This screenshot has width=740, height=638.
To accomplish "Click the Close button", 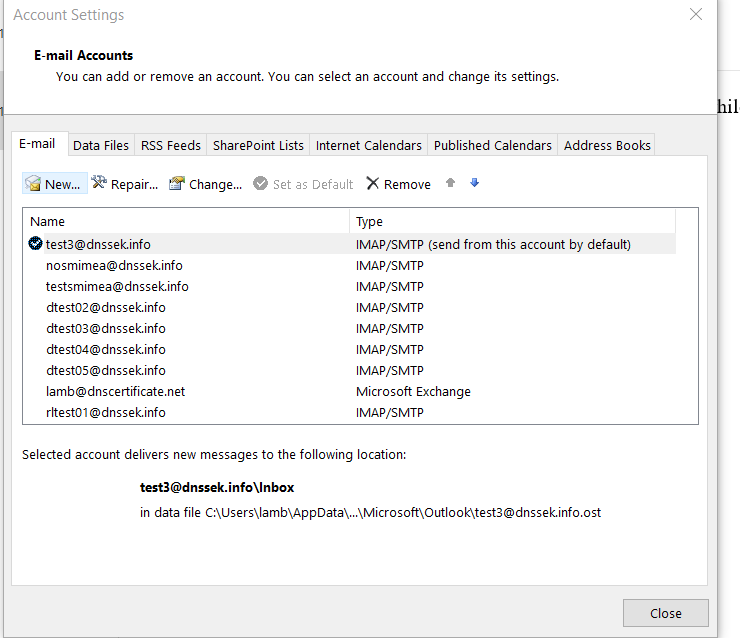I will pos(665,613).
